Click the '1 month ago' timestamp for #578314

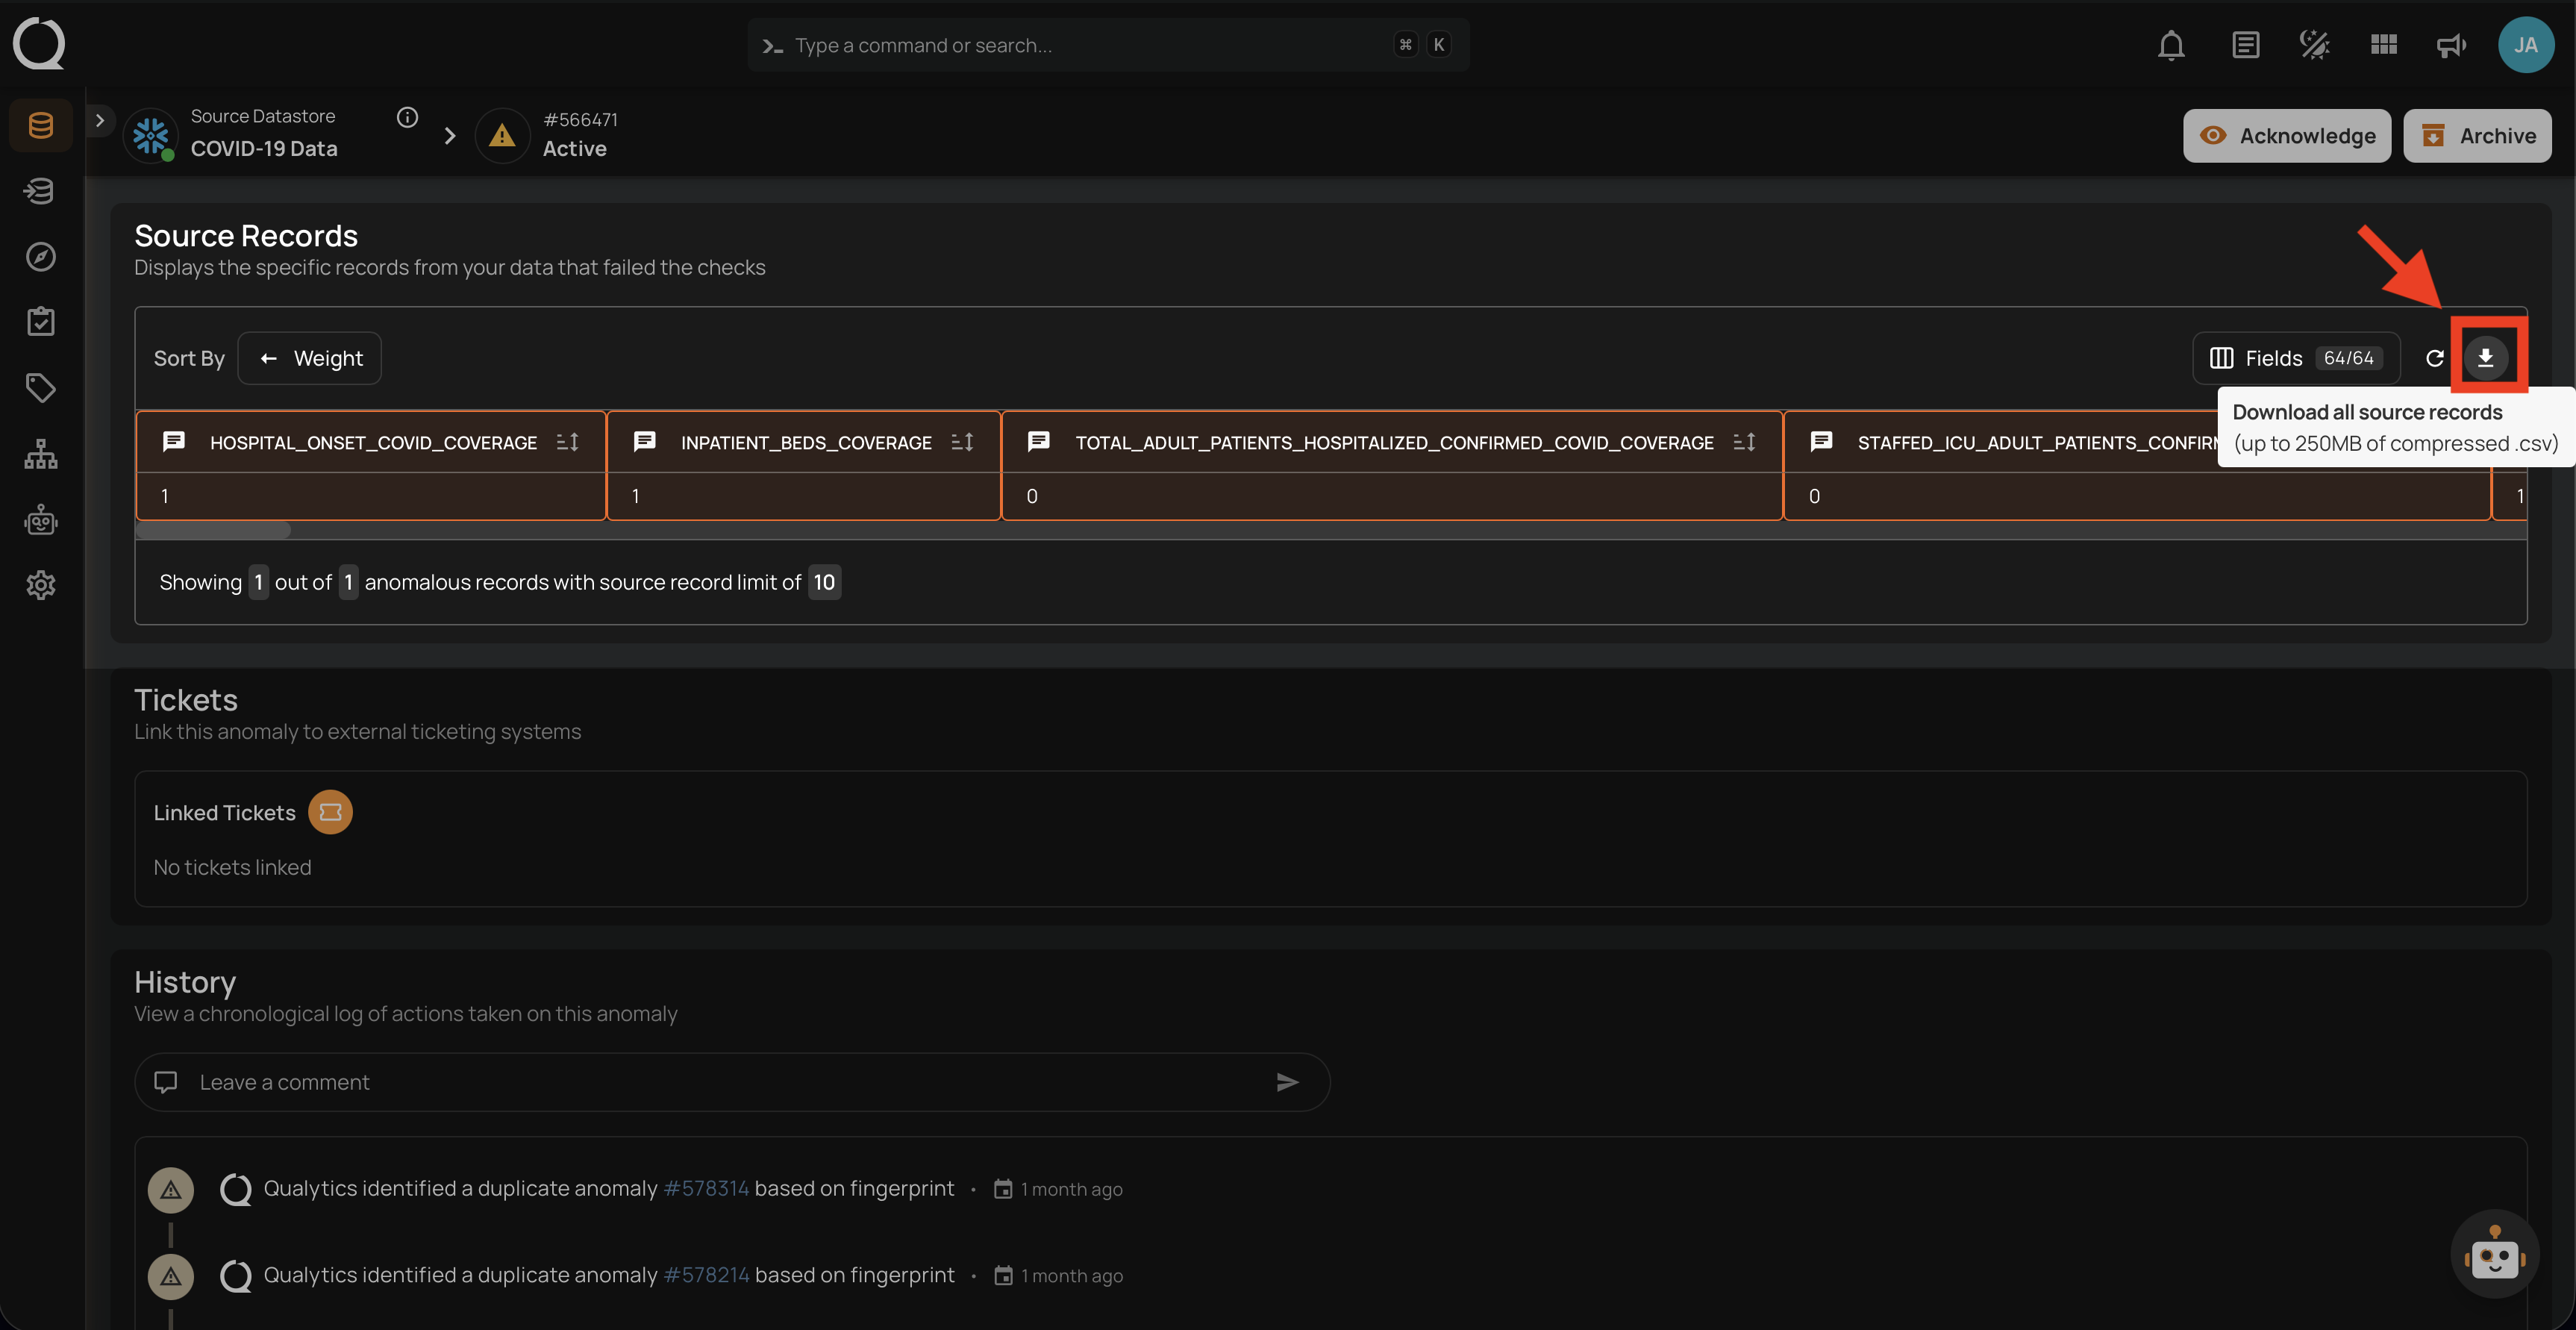pyautogui.click(x=1072, y=1189)
